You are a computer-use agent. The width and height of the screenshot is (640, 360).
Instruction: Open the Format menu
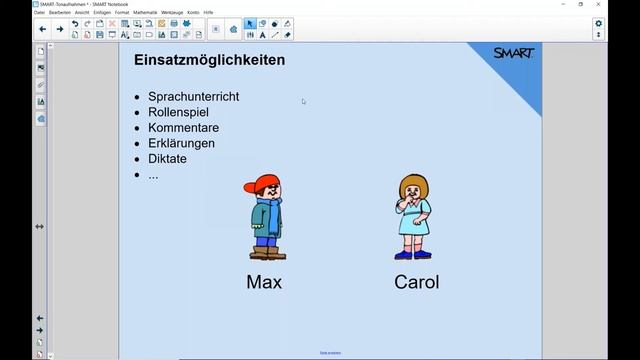122,13
